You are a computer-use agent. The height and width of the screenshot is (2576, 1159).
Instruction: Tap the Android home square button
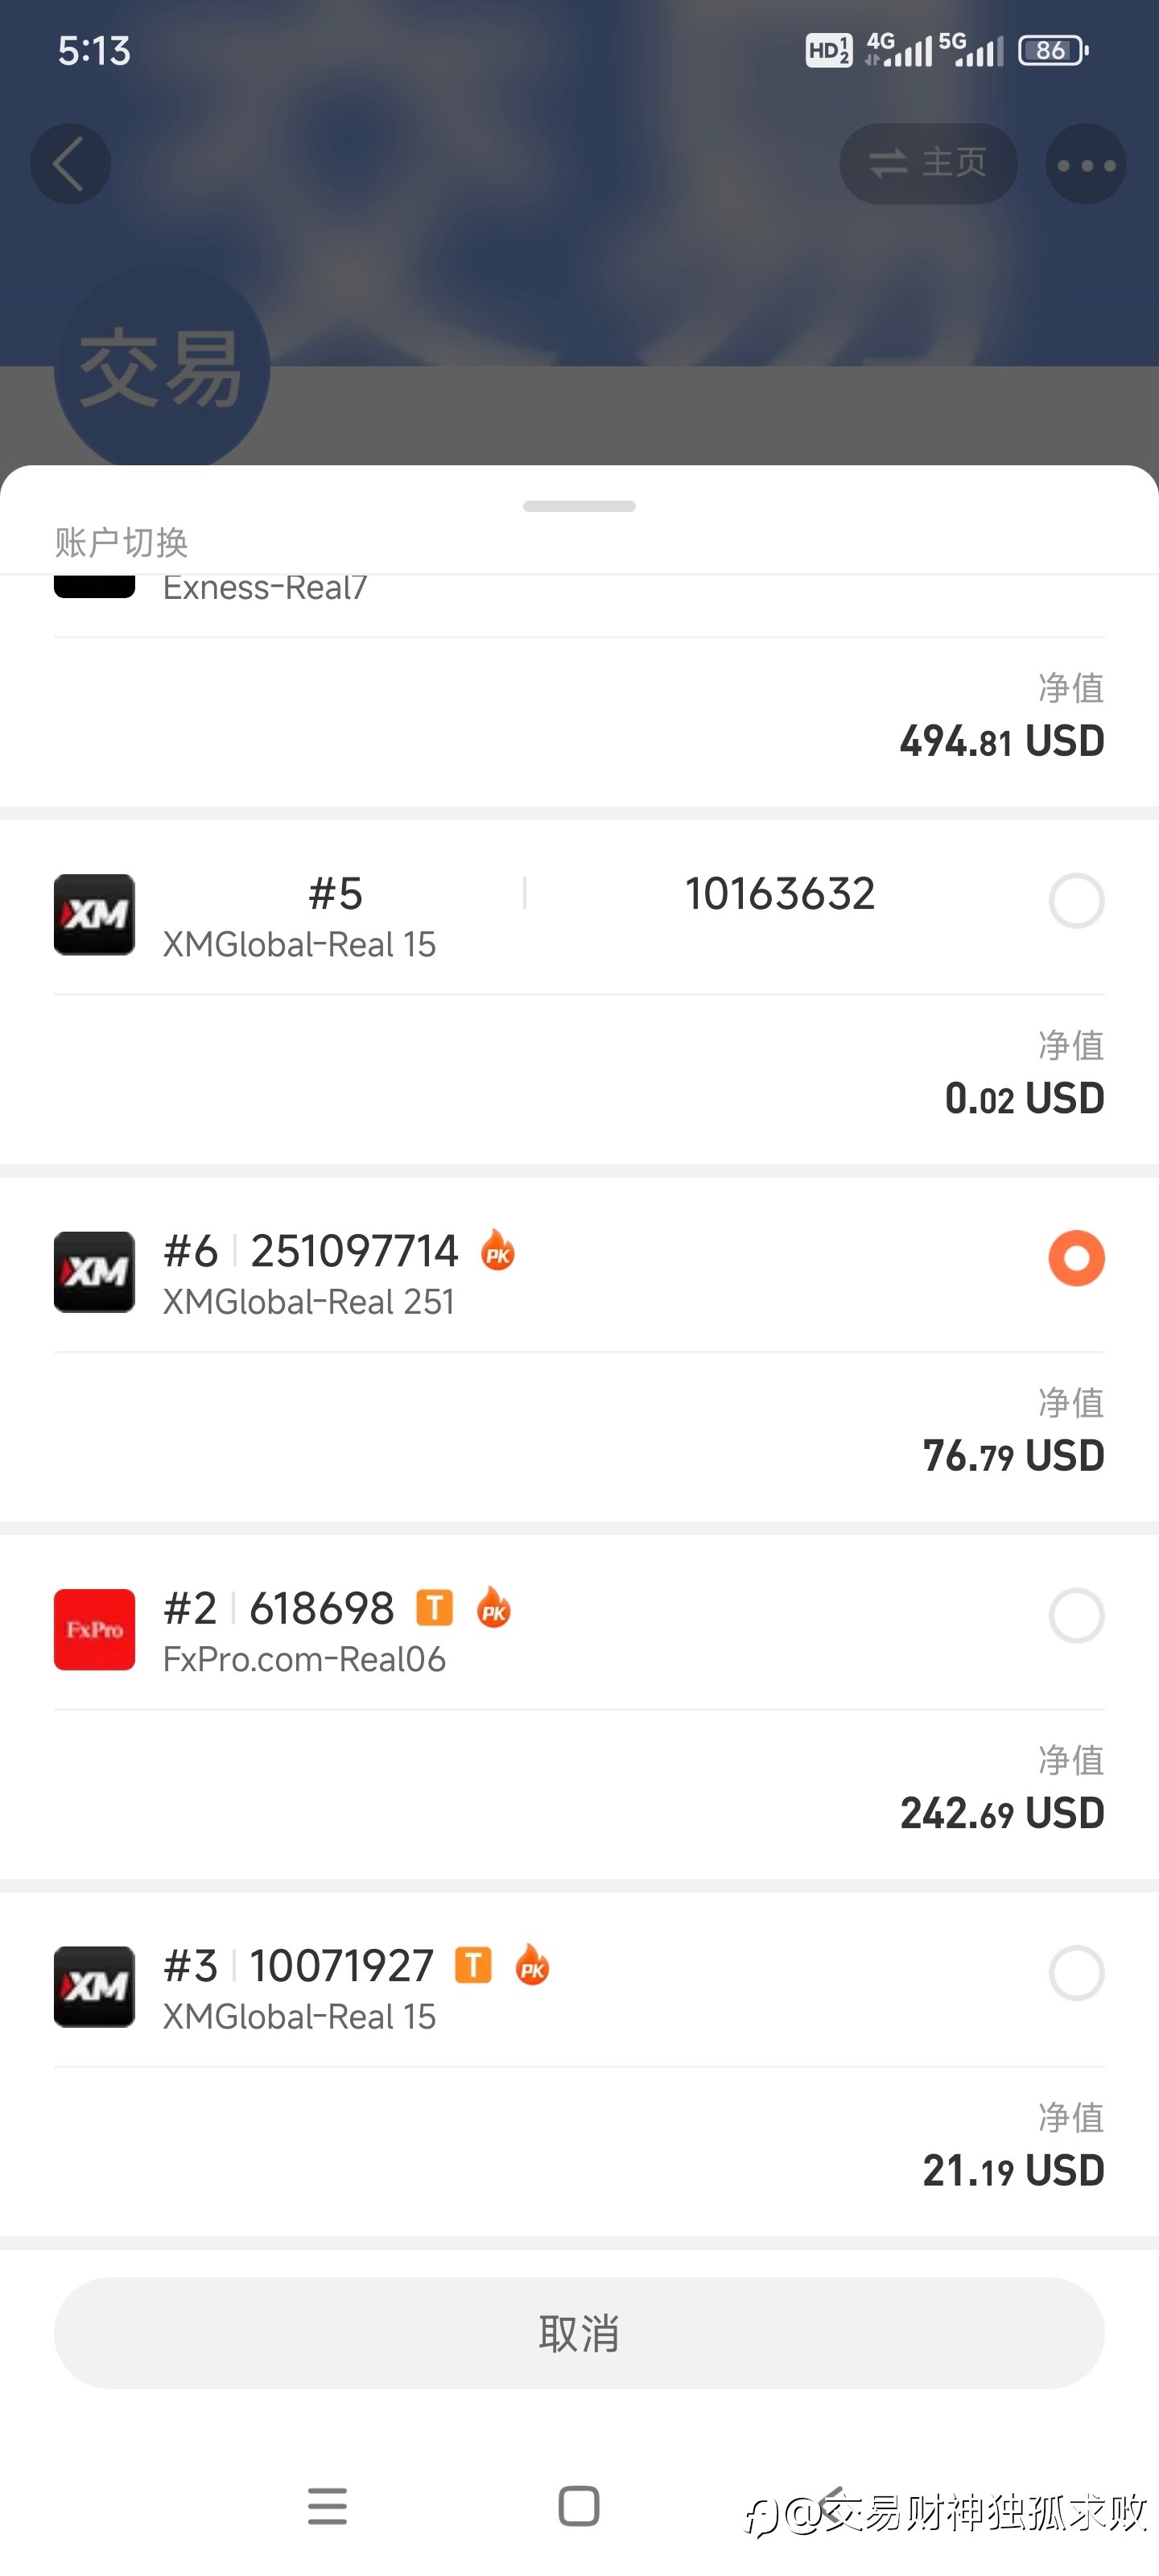pyautogui.click(x=579, y=2506)
